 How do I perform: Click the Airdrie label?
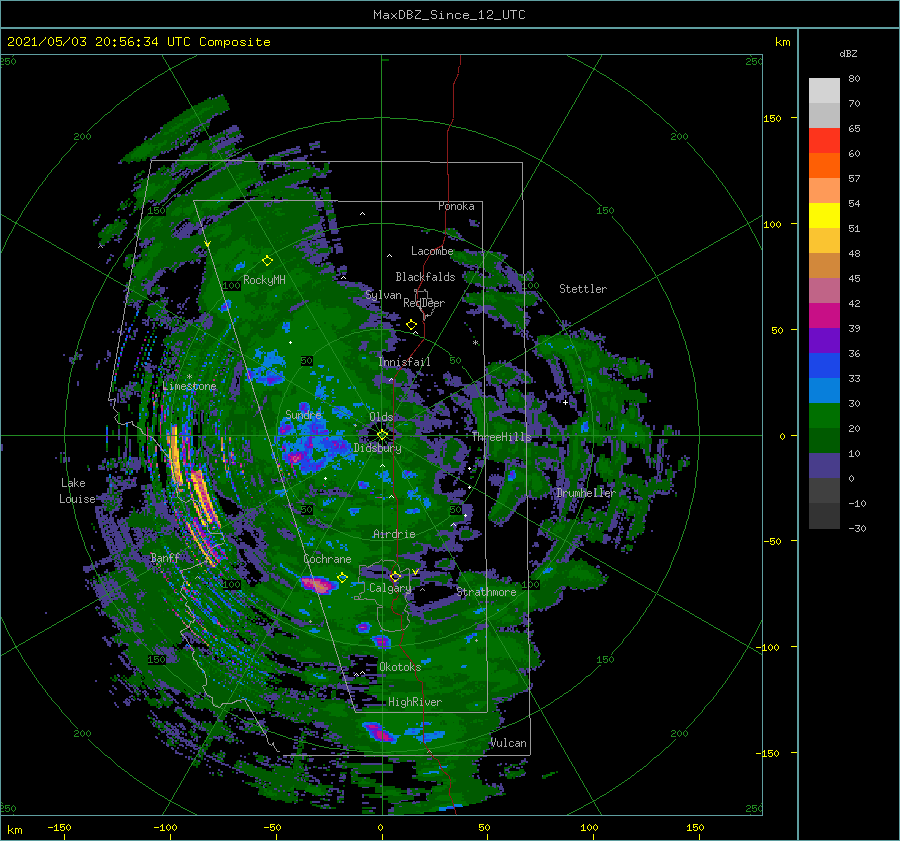(x=394, y=534)
